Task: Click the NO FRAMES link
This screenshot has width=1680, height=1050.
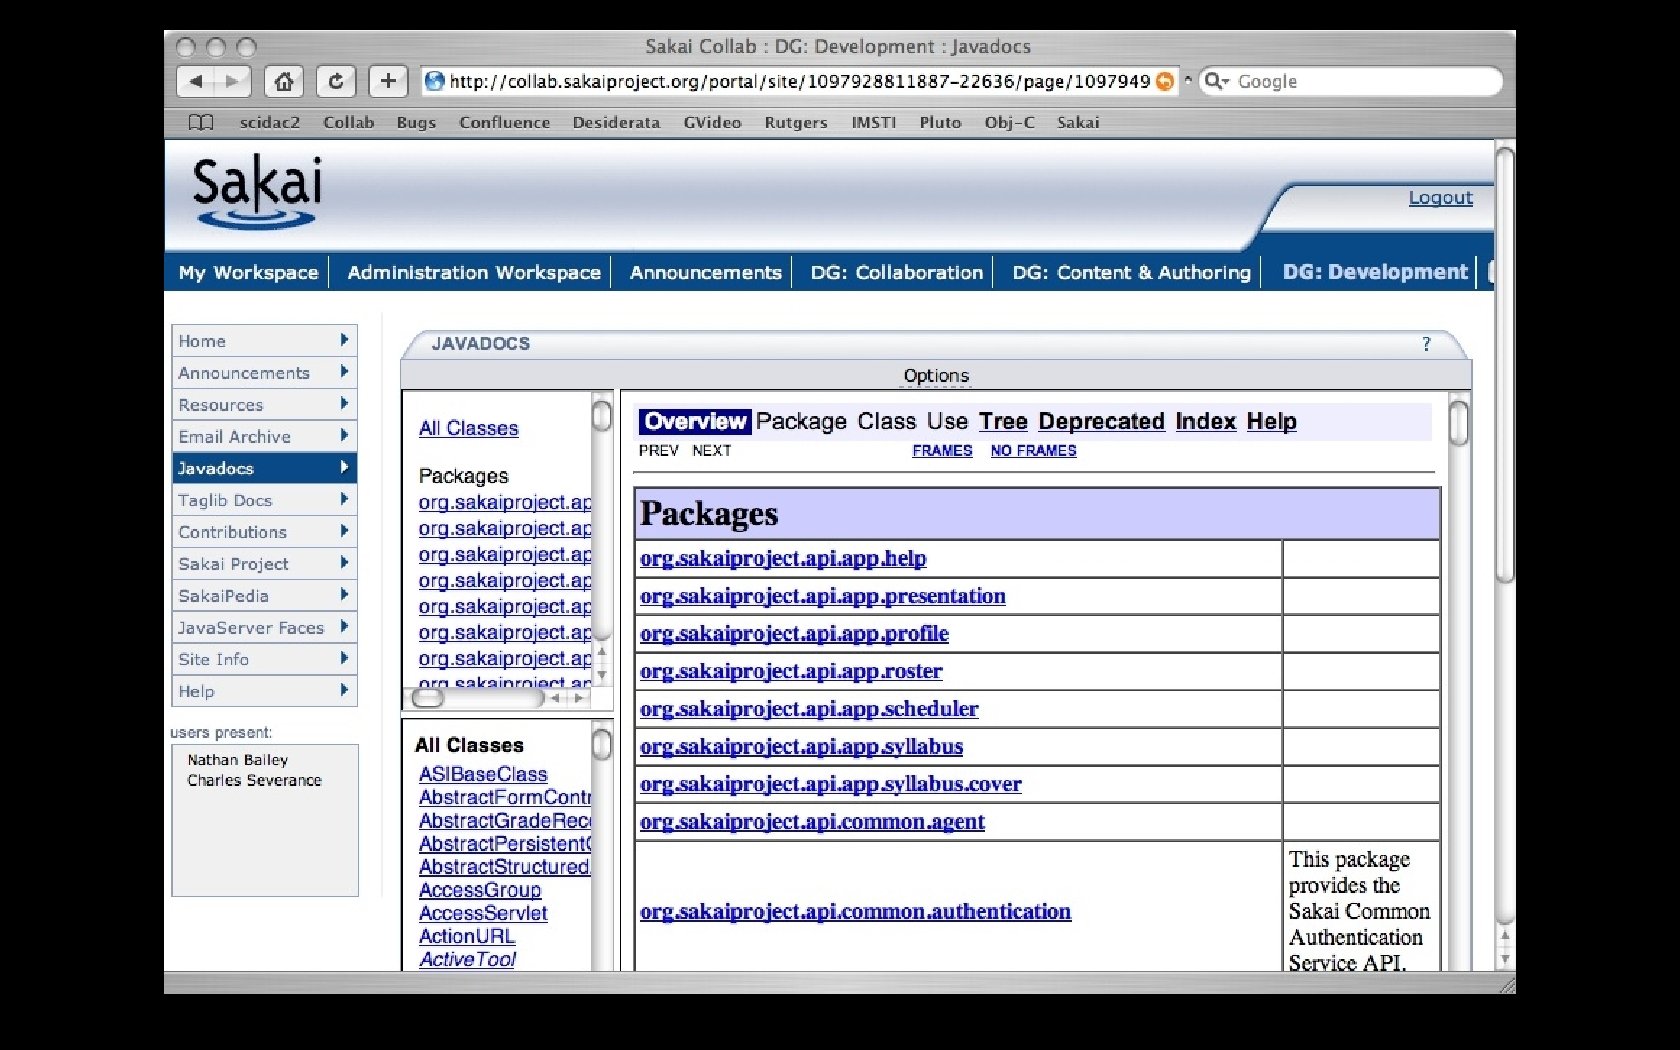Action: pyautogui.click(x=1033, y=451)
